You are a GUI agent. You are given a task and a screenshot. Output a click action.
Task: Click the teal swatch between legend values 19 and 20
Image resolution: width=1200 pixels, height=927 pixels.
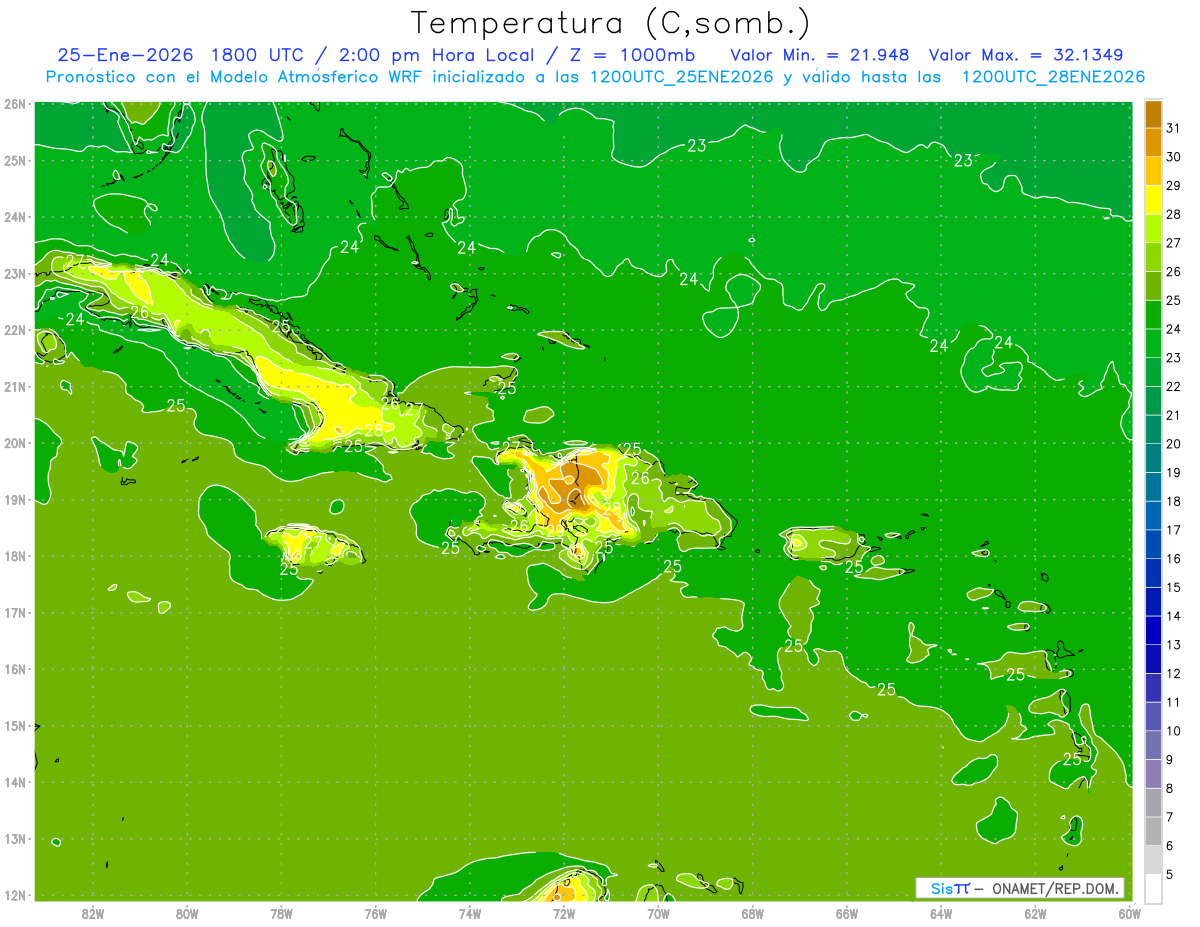pyautogui.click(x=1153, y=458)
